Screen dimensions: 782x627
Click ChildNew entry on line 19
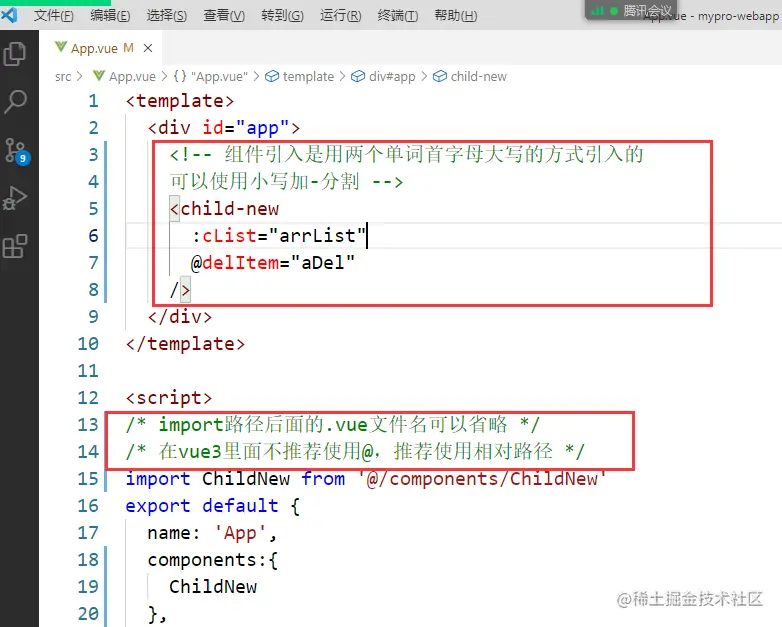pos(213,587)
